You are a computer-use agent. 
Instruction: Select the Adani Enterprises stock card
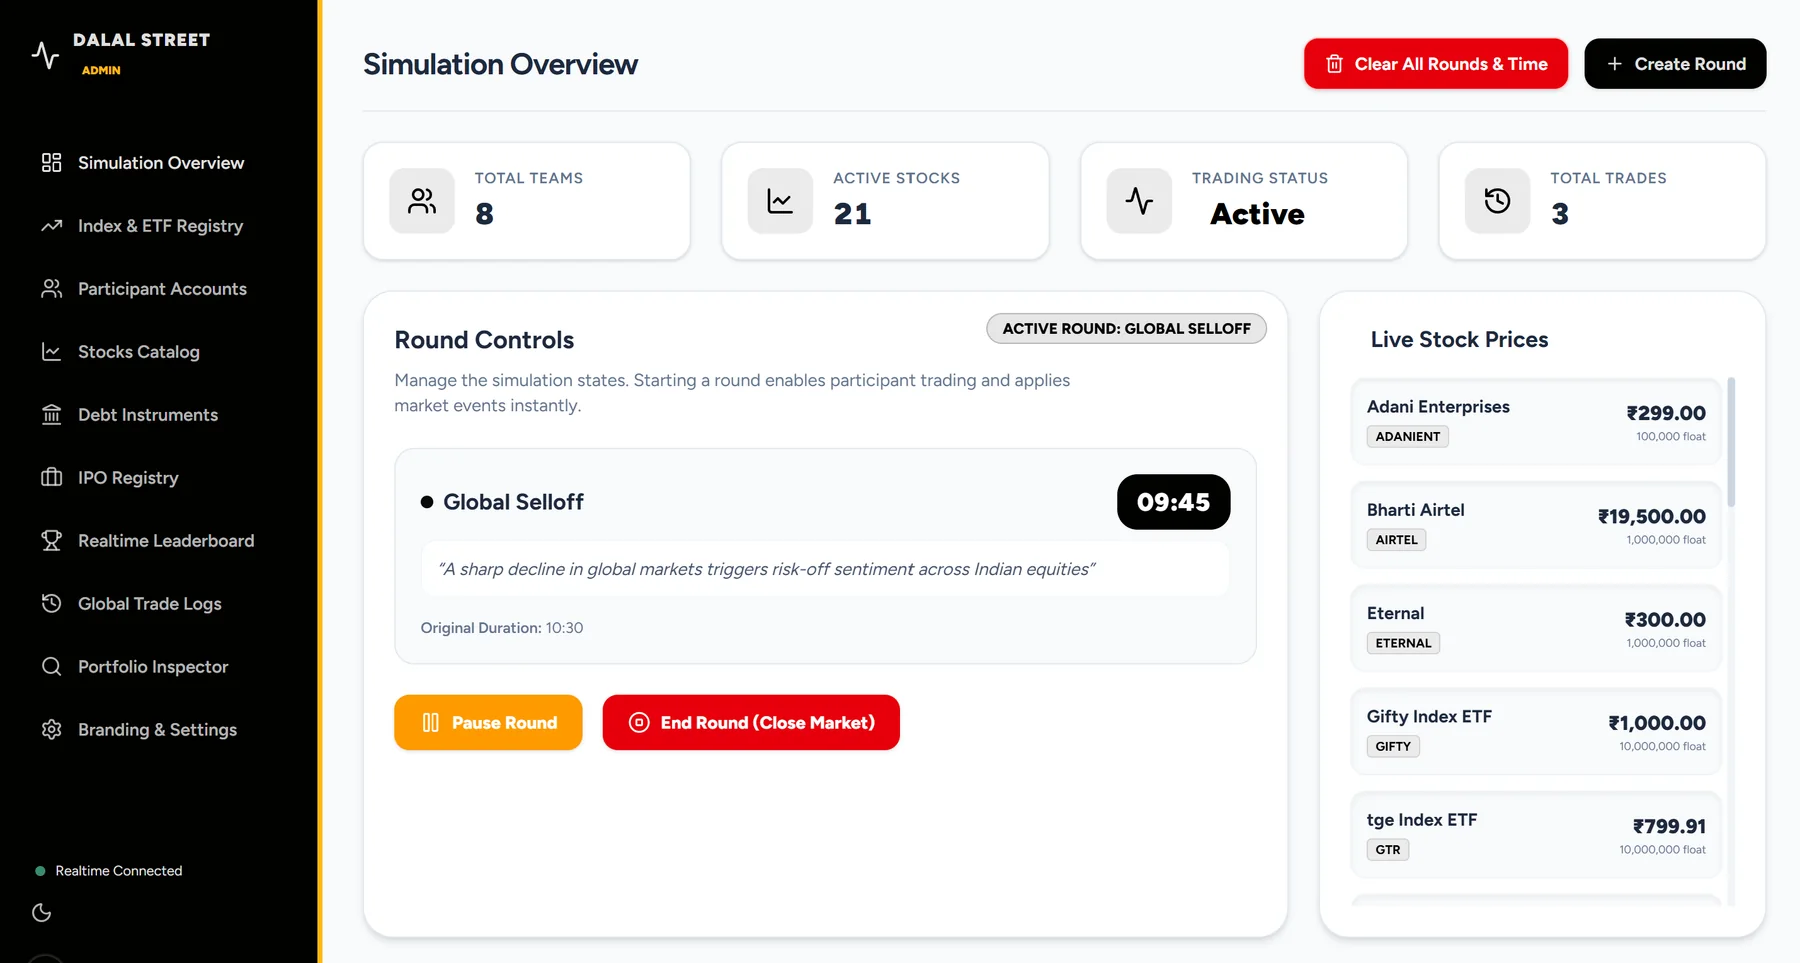click(1536, 421)
